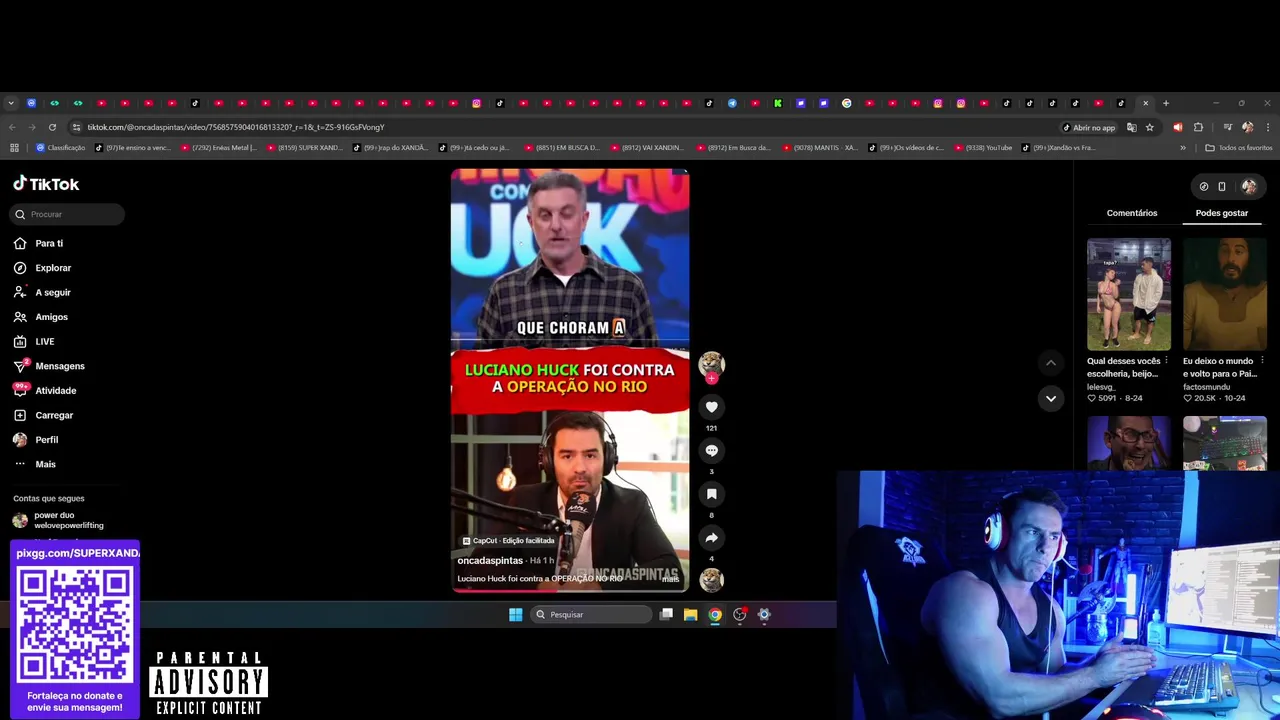
Task: Like the video with the heart
Action: [x=711, y=407]
